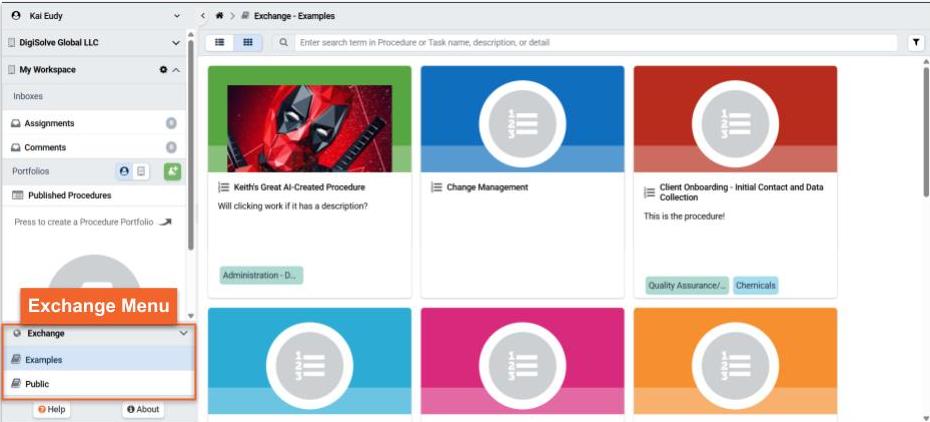
Task: Click the search magnifier icon
Action: point(284,43)
